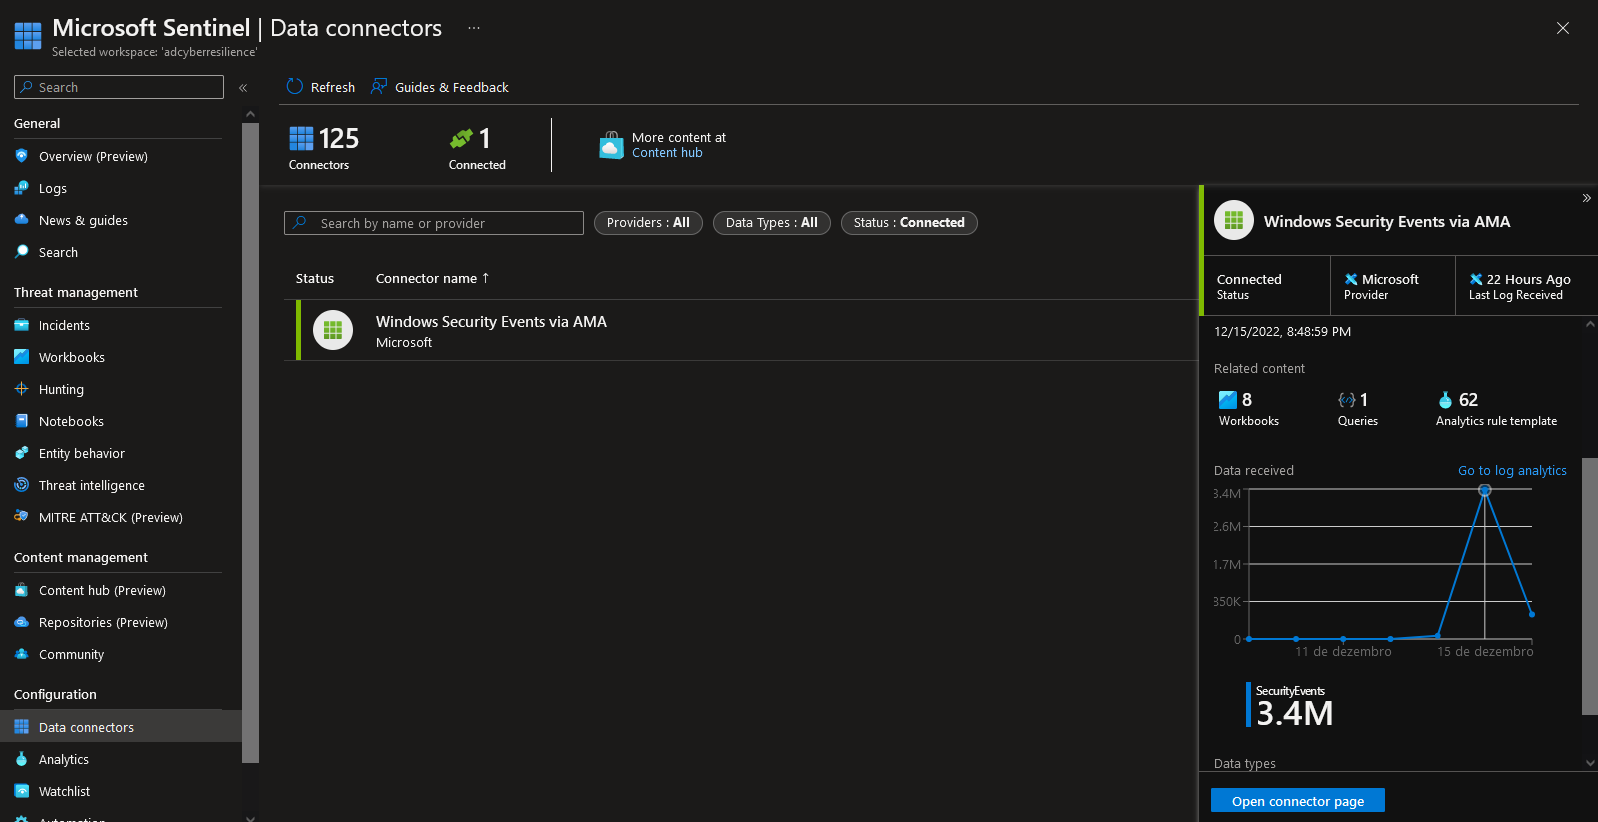Click the Overview (Preview) shield icon
Image resolution: width=1598 pixels, height=822 pixels.
(22, 156)
